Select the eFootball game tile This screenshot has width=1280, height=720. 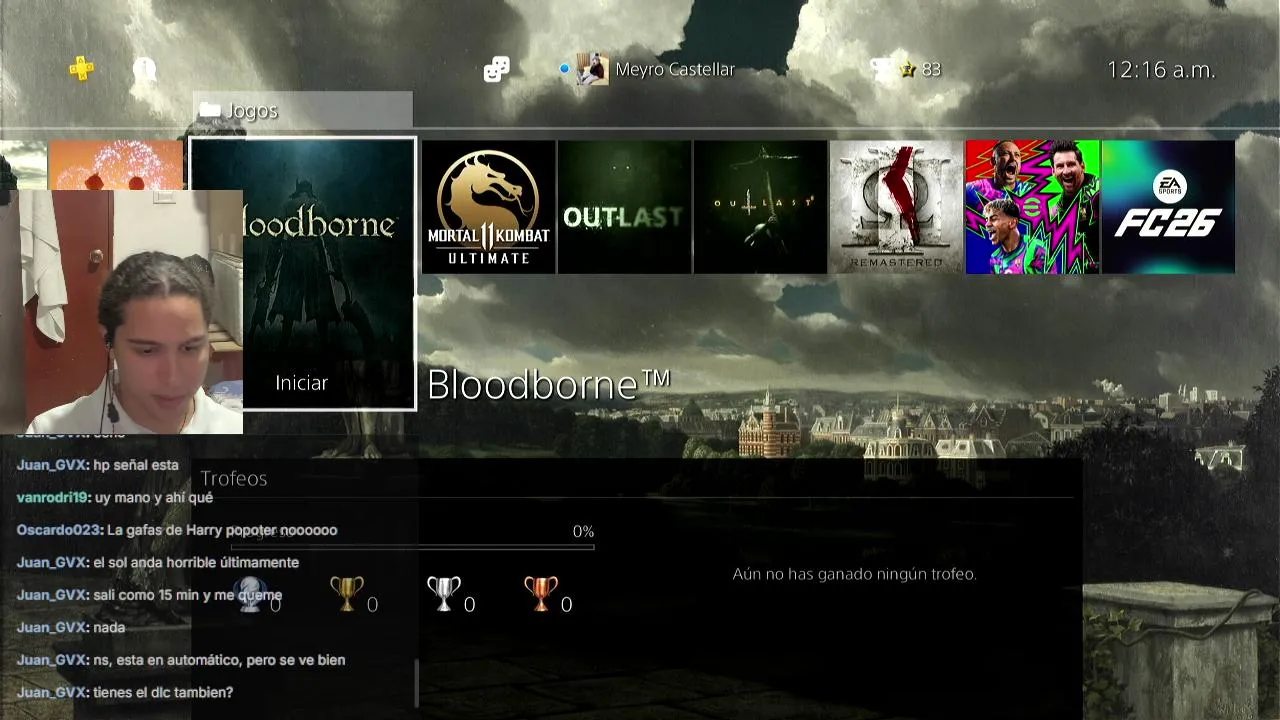tap(1032, 206)
